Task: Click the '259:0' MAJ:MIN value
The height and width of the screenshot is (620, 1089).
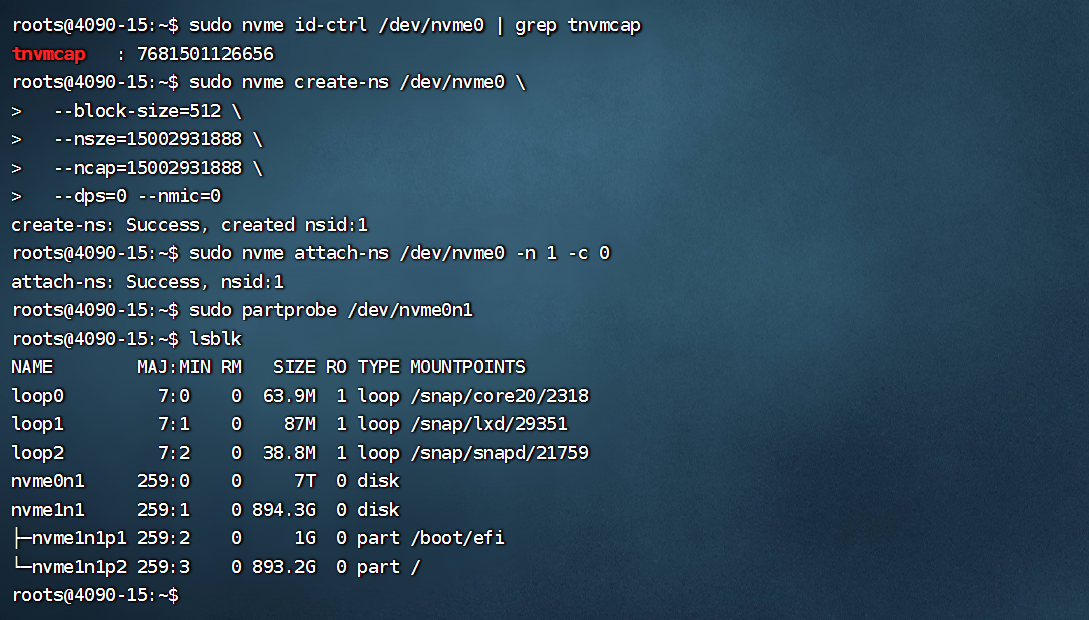Action: pos(163,480)
